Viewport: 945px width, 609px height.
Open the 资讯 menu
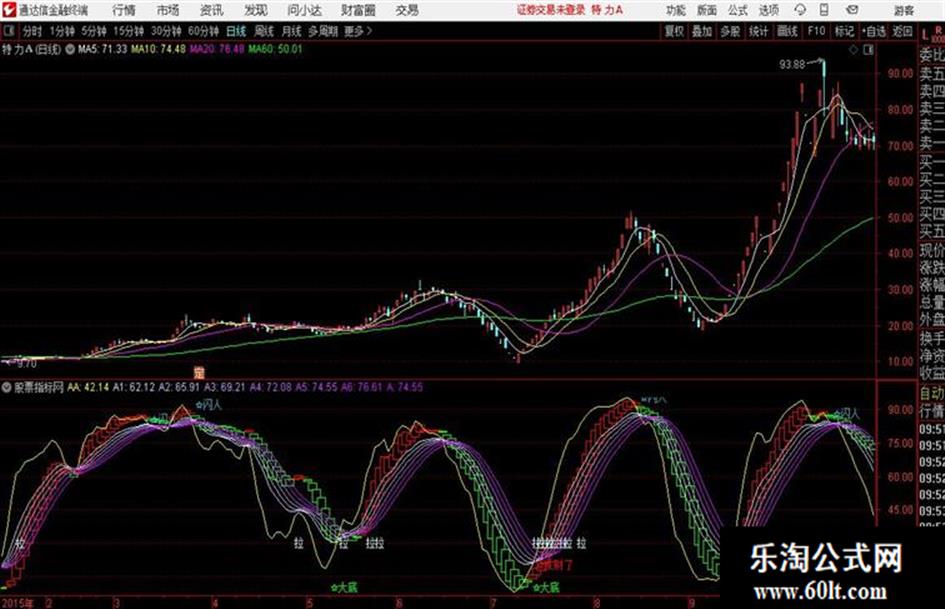coord(212,10)
